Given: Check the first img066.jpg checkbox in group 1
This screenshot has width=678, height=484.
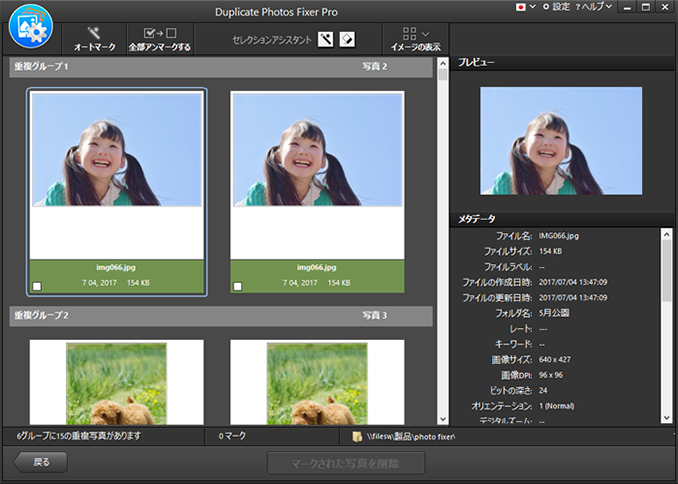Looking at the screenshot, I should point(37,286).
